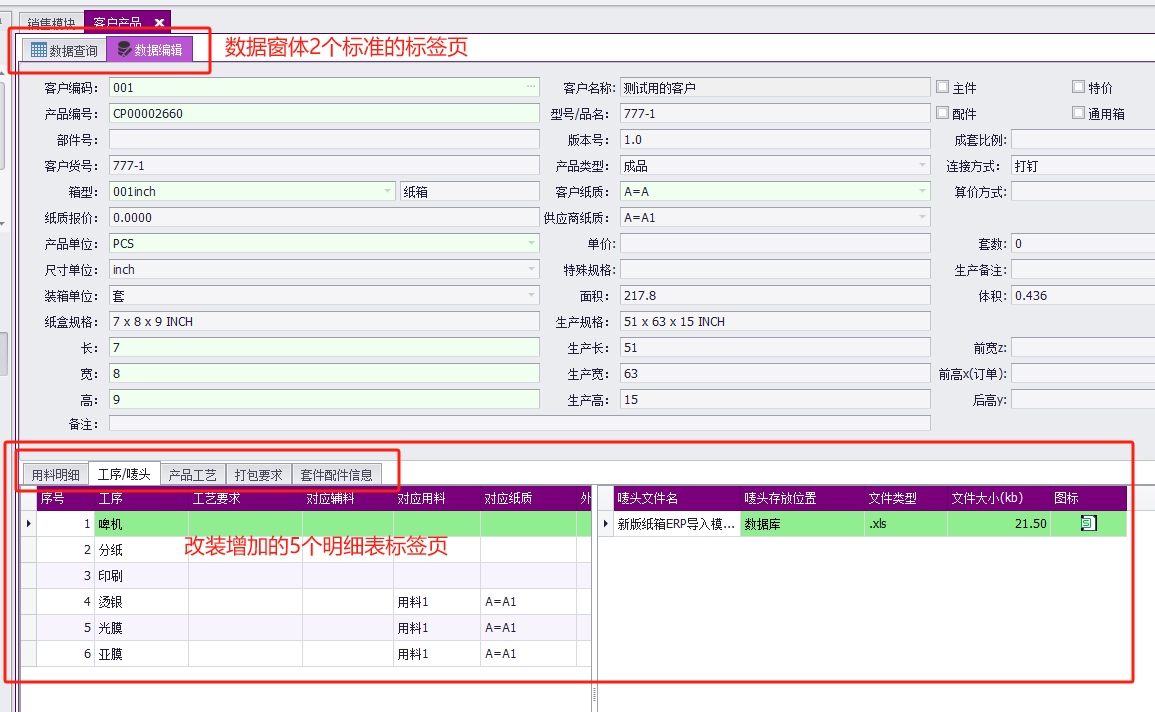Click the 对应辅料 column header
1155x712 pixels.
coord(348,498)
